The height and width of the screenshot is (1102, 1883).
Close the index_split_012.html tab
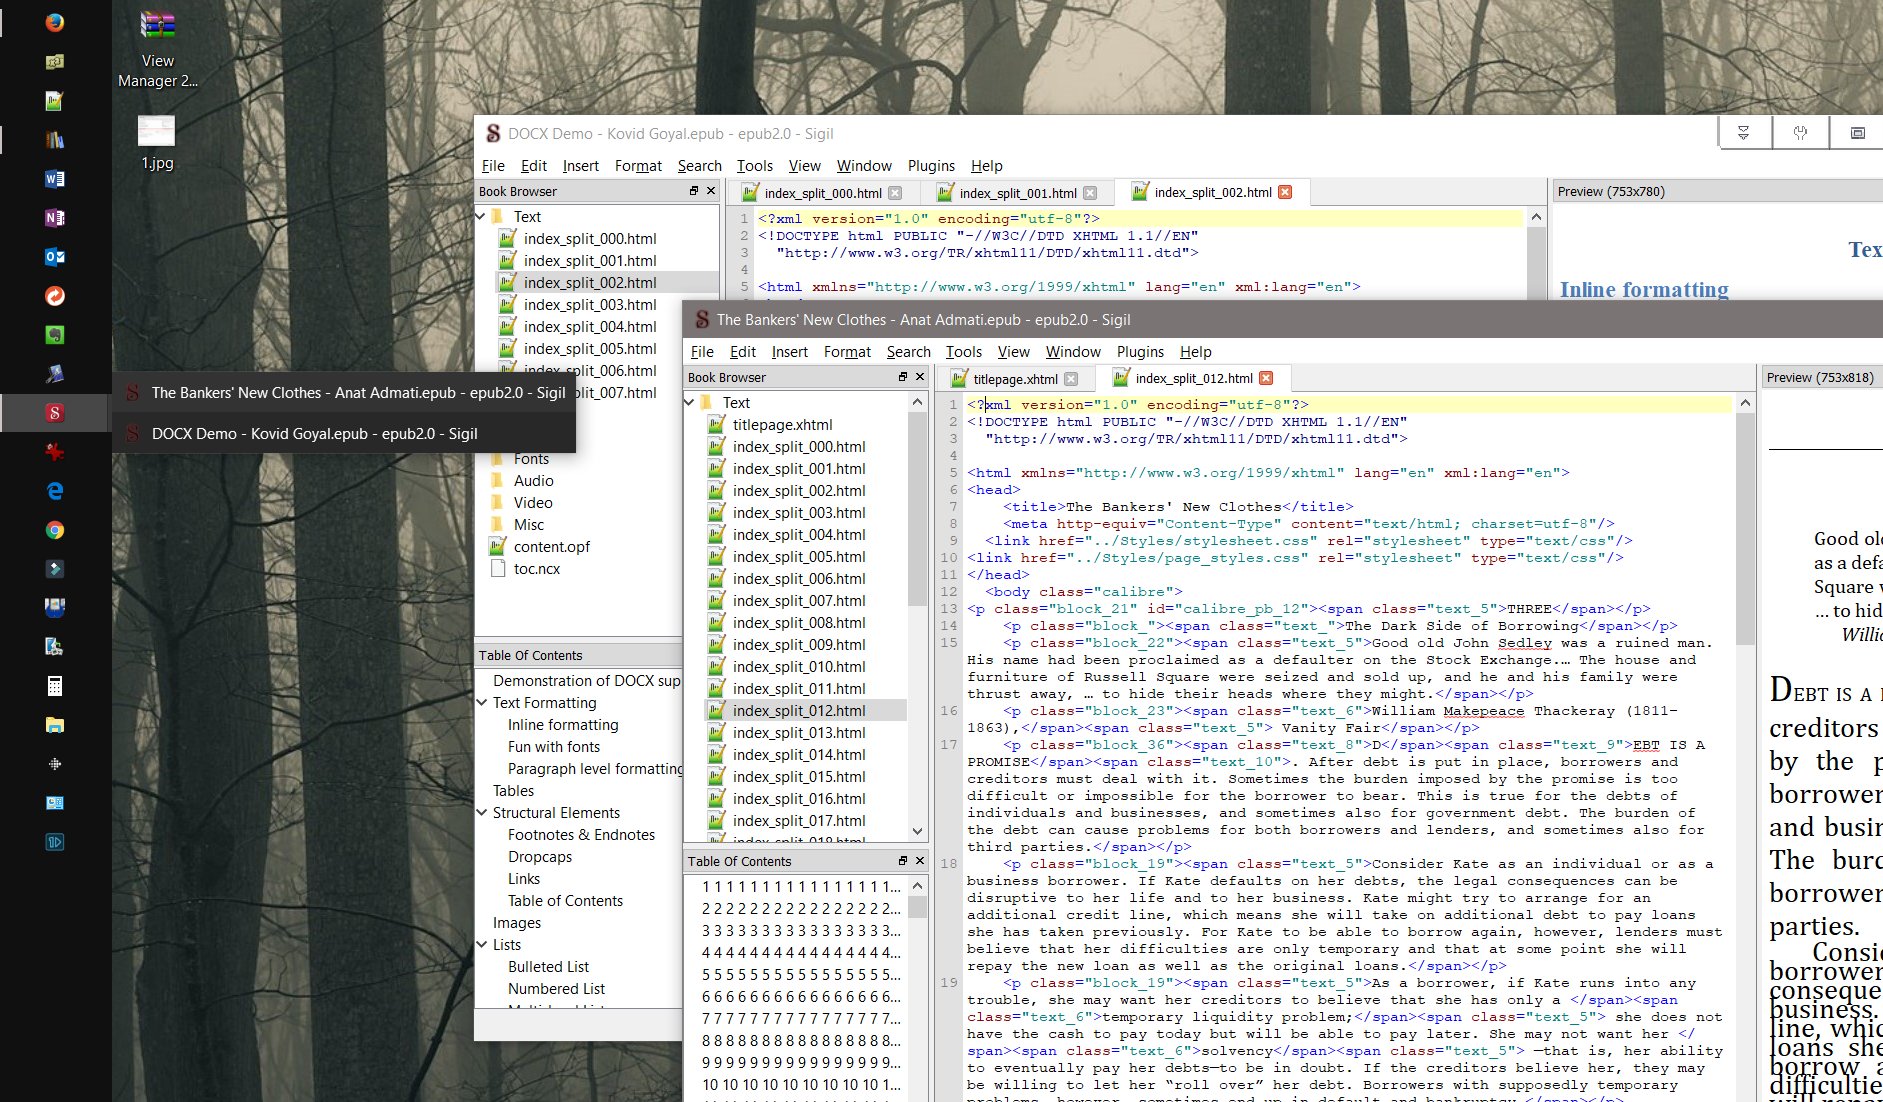1266,378
